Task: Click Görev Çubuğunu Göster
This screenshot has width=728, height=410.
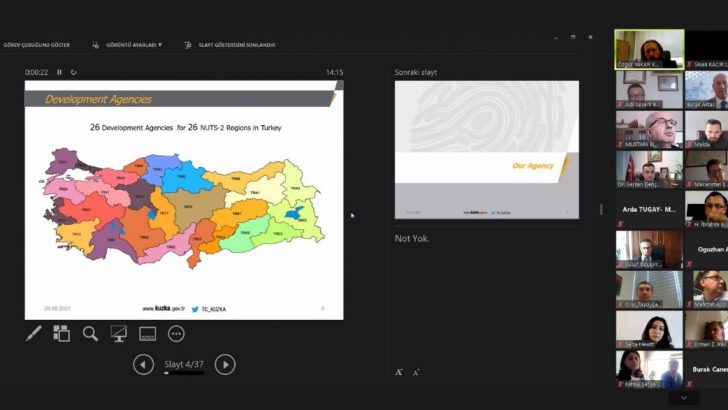Action: click(38, 45)
